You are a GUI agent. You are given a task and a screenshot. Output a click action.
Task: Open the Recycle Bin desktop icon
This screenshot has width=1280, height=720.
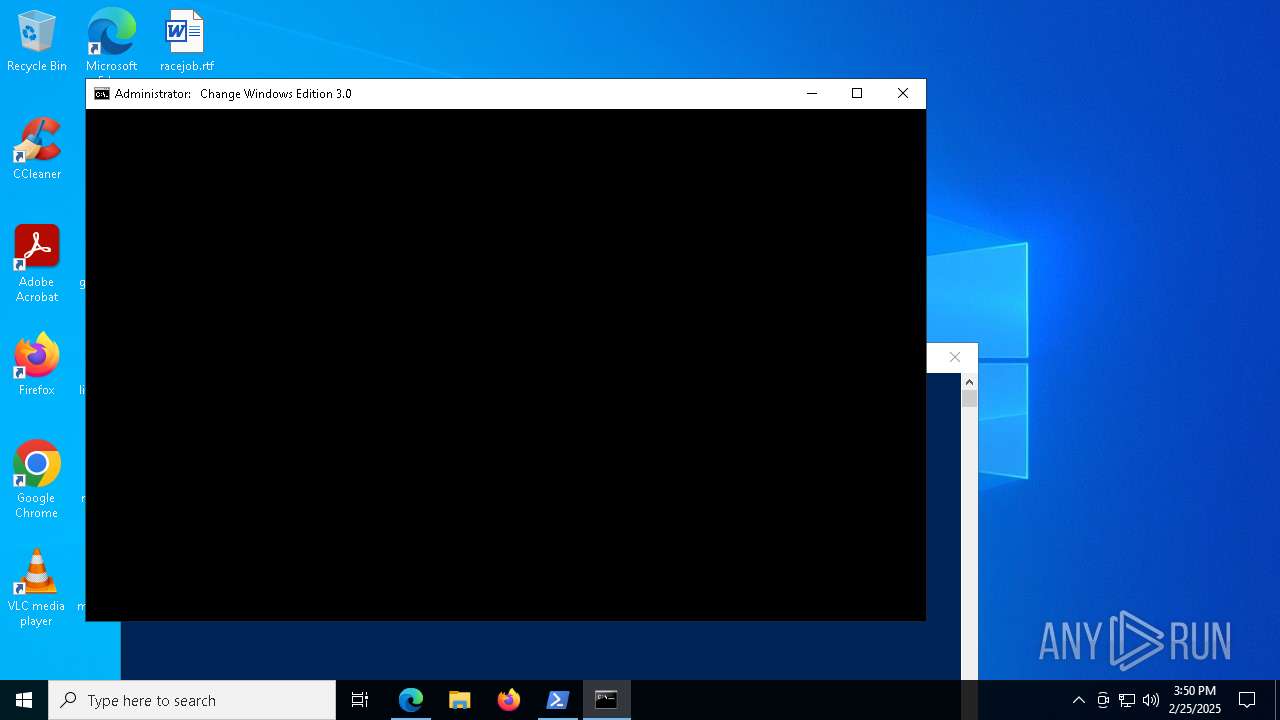coord(37,41)
